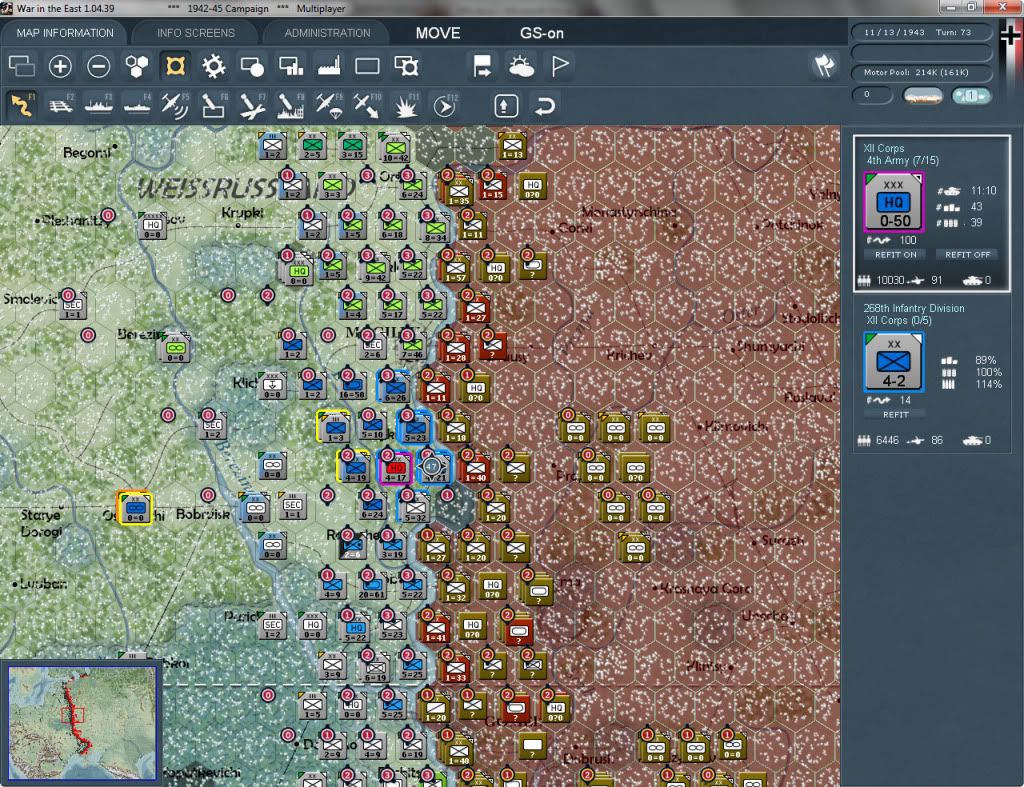Select the 268th Infantry 4-2 counter
Viewport: 1024px width, 787px height.
pyautogui.click(x=893, y=362)
